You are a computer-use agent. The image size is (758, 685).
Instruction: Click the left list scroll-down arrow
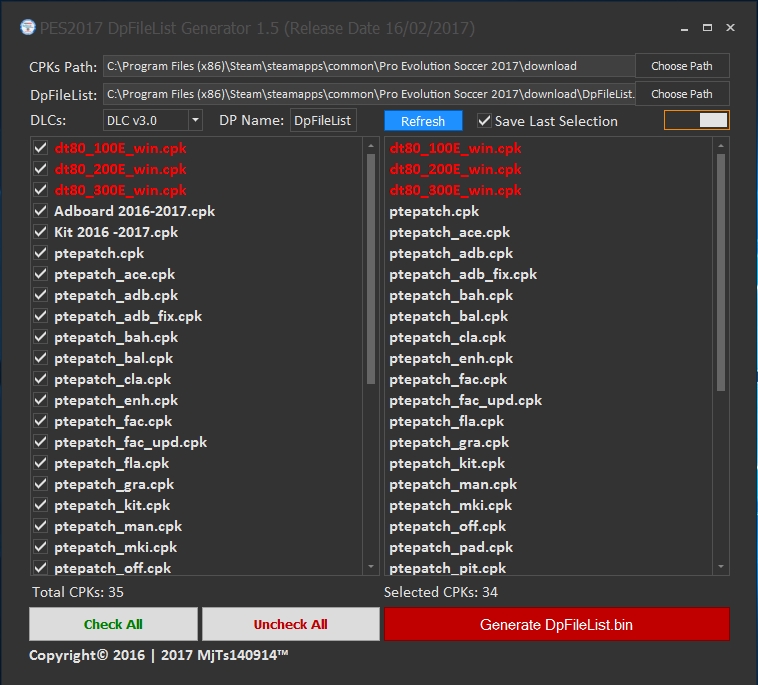pos(372,567)
